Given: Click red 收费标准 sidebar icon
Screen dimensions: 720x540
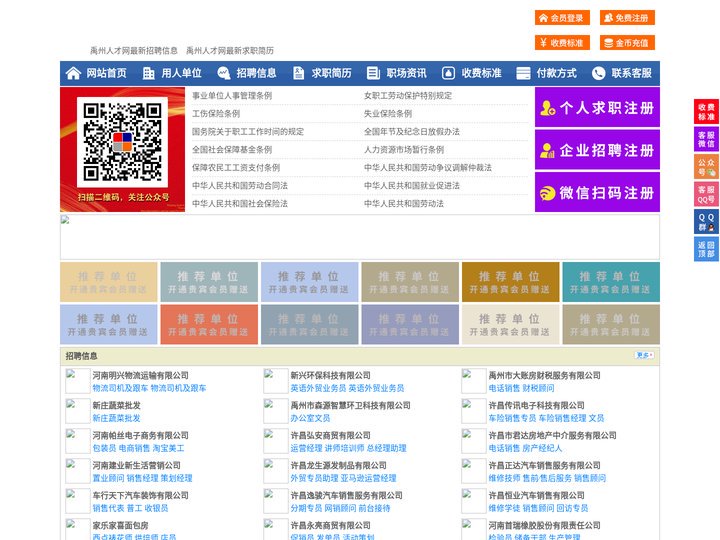Looking at the screenshot, I should coord(706,112).
